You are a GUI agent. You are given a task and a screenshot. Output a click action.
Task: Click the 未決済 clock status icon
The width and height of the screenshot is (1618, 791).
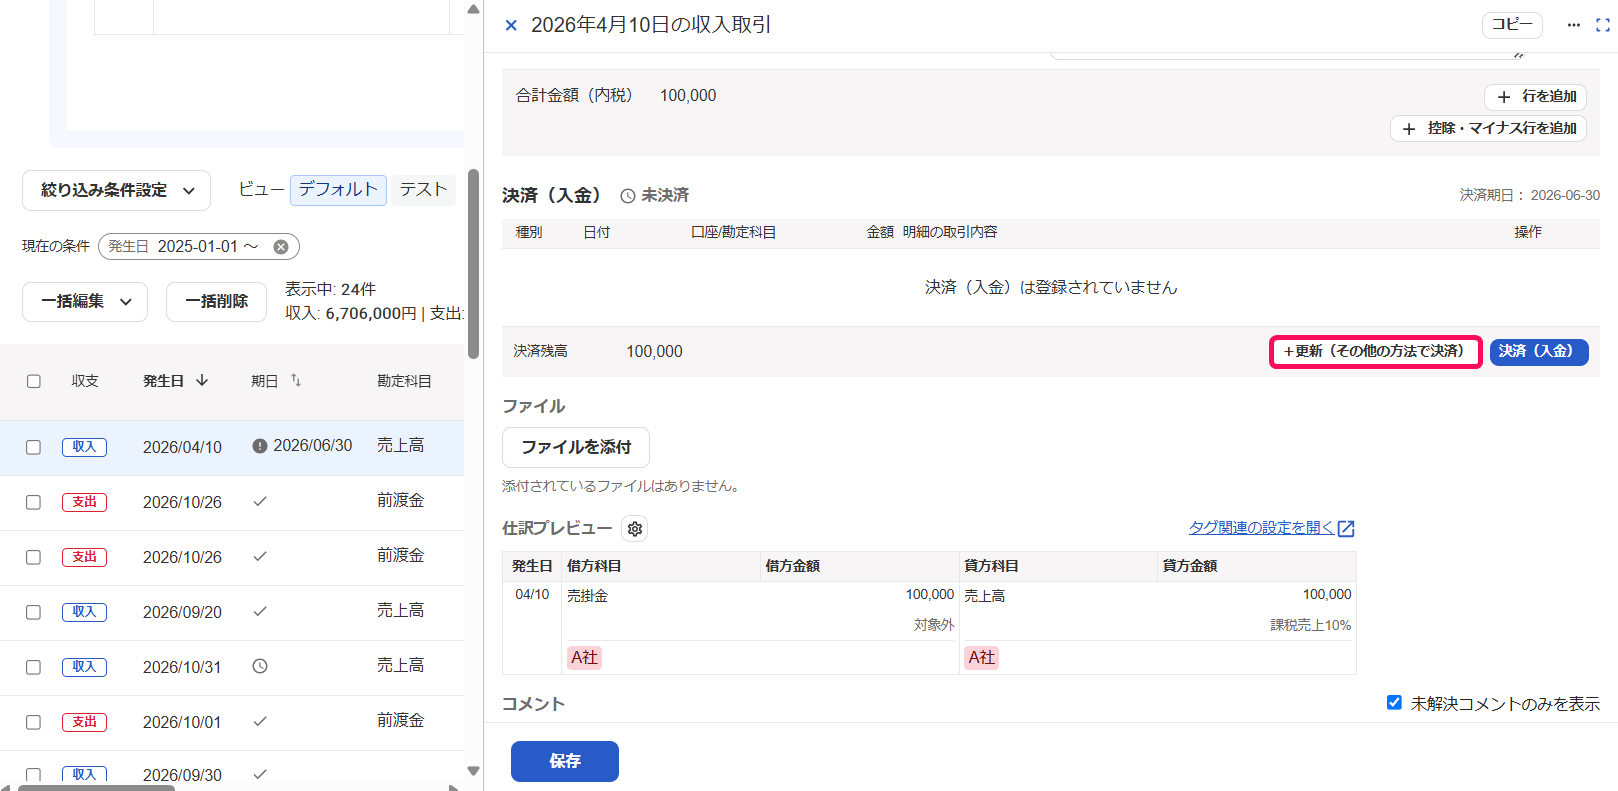coord(628,196)
